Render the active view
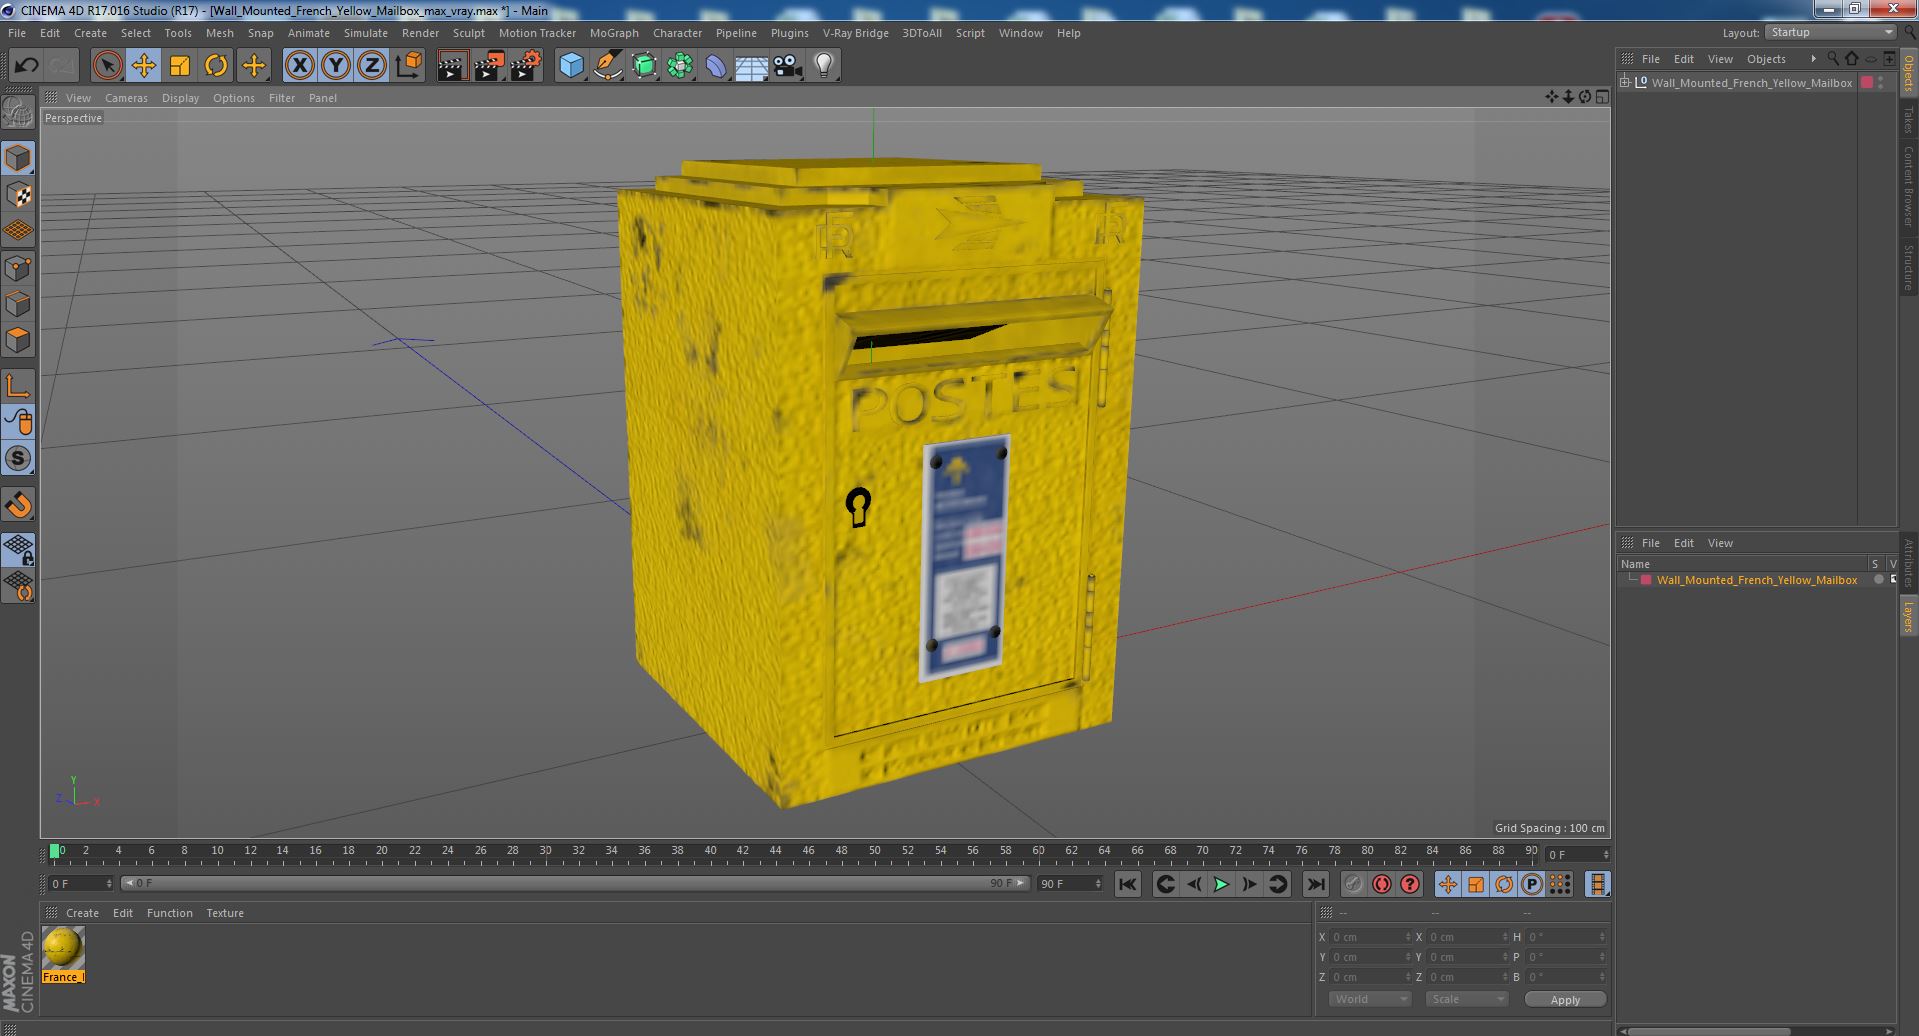 pos(452,66)
